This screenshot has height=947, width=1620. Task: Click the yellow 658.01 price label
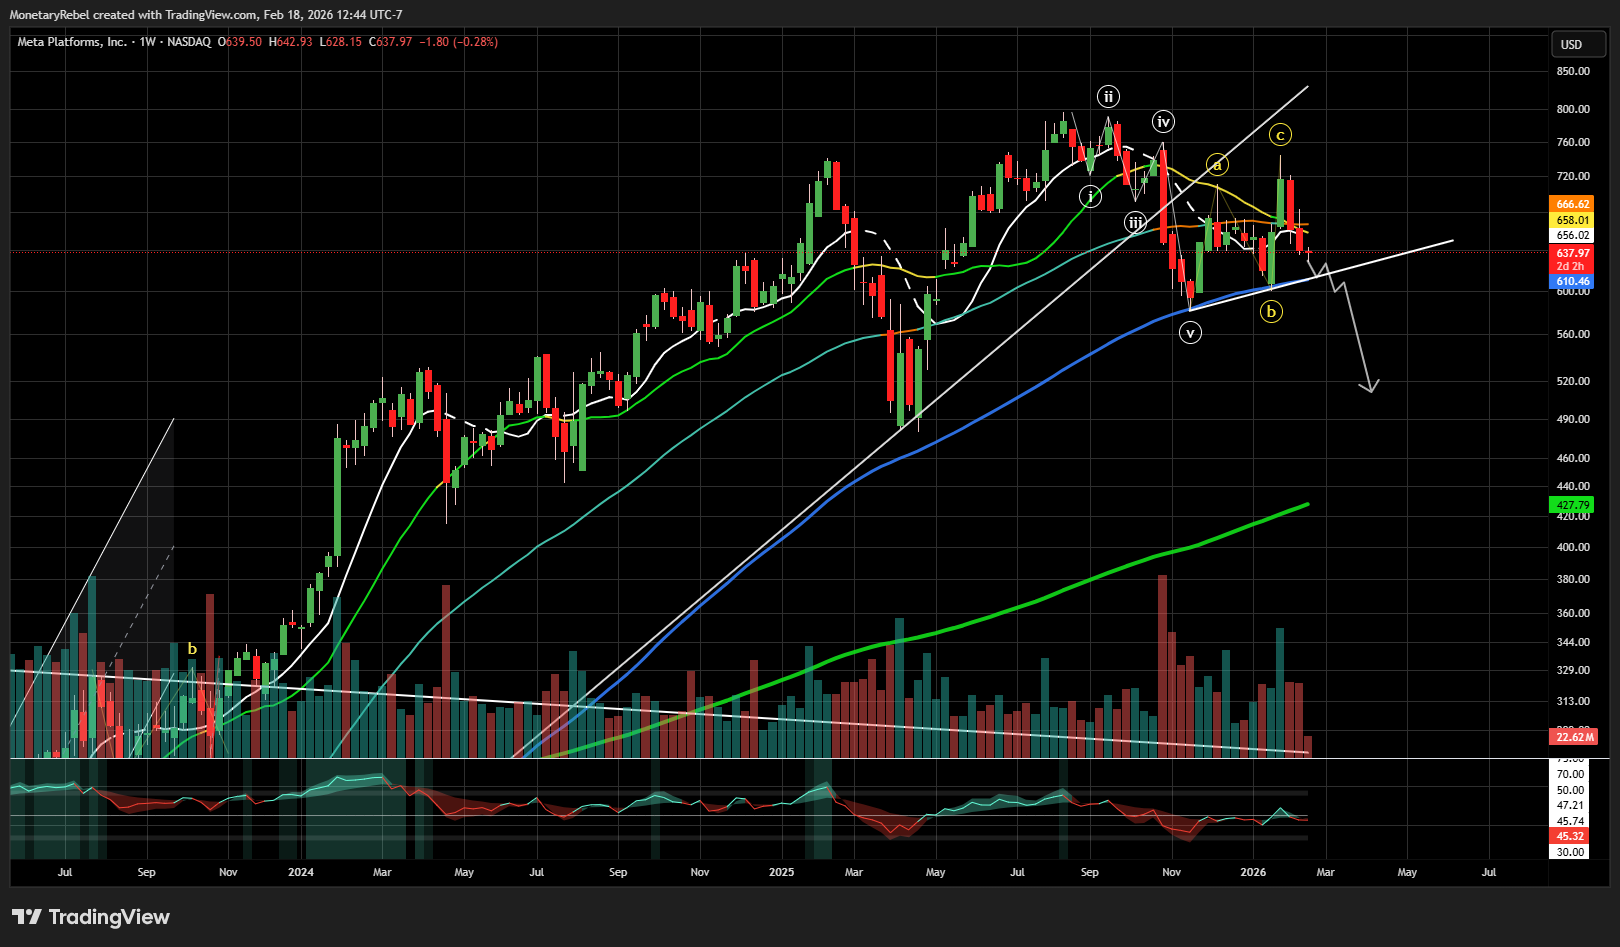(1573, 220)
